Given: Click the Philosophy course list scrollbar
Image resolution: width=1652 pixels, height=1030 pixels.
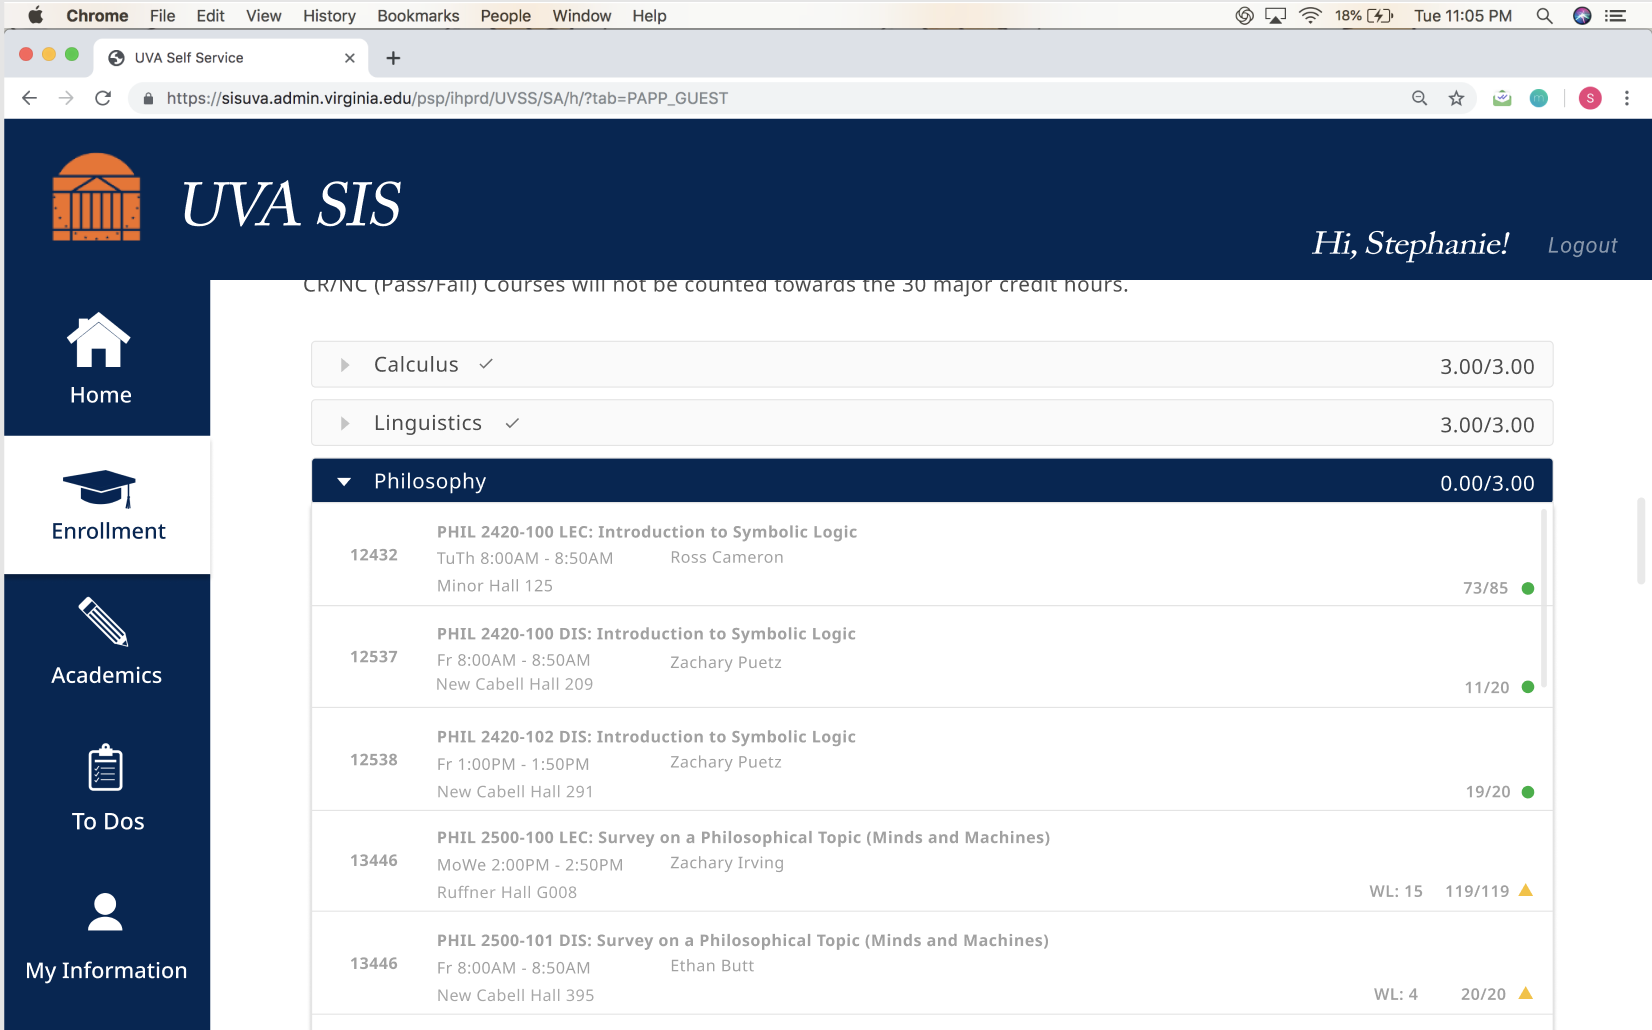Looking at the screenshot, I should [1544, 598].
